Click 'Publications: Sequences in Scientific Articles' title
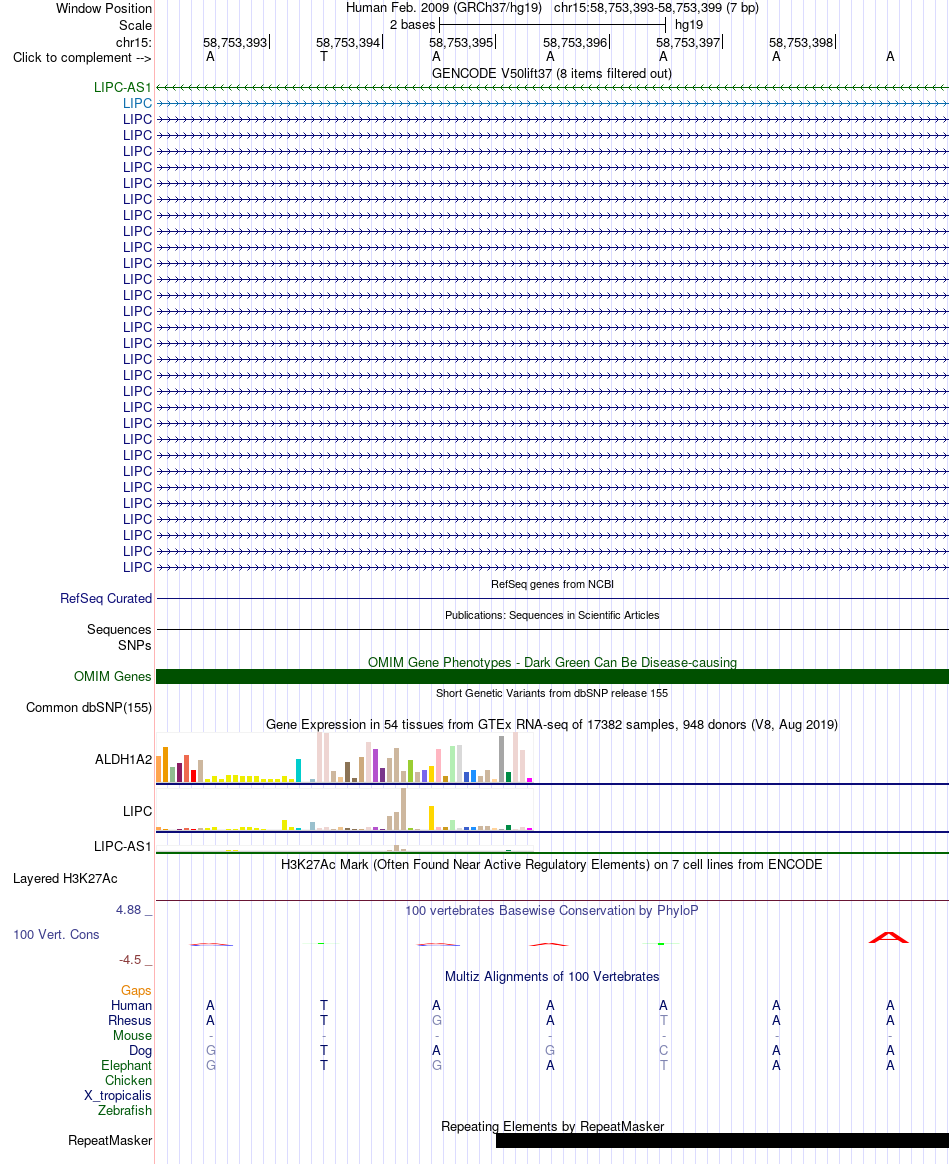Viewport: 950px width, 1164px height. (552, 615)
